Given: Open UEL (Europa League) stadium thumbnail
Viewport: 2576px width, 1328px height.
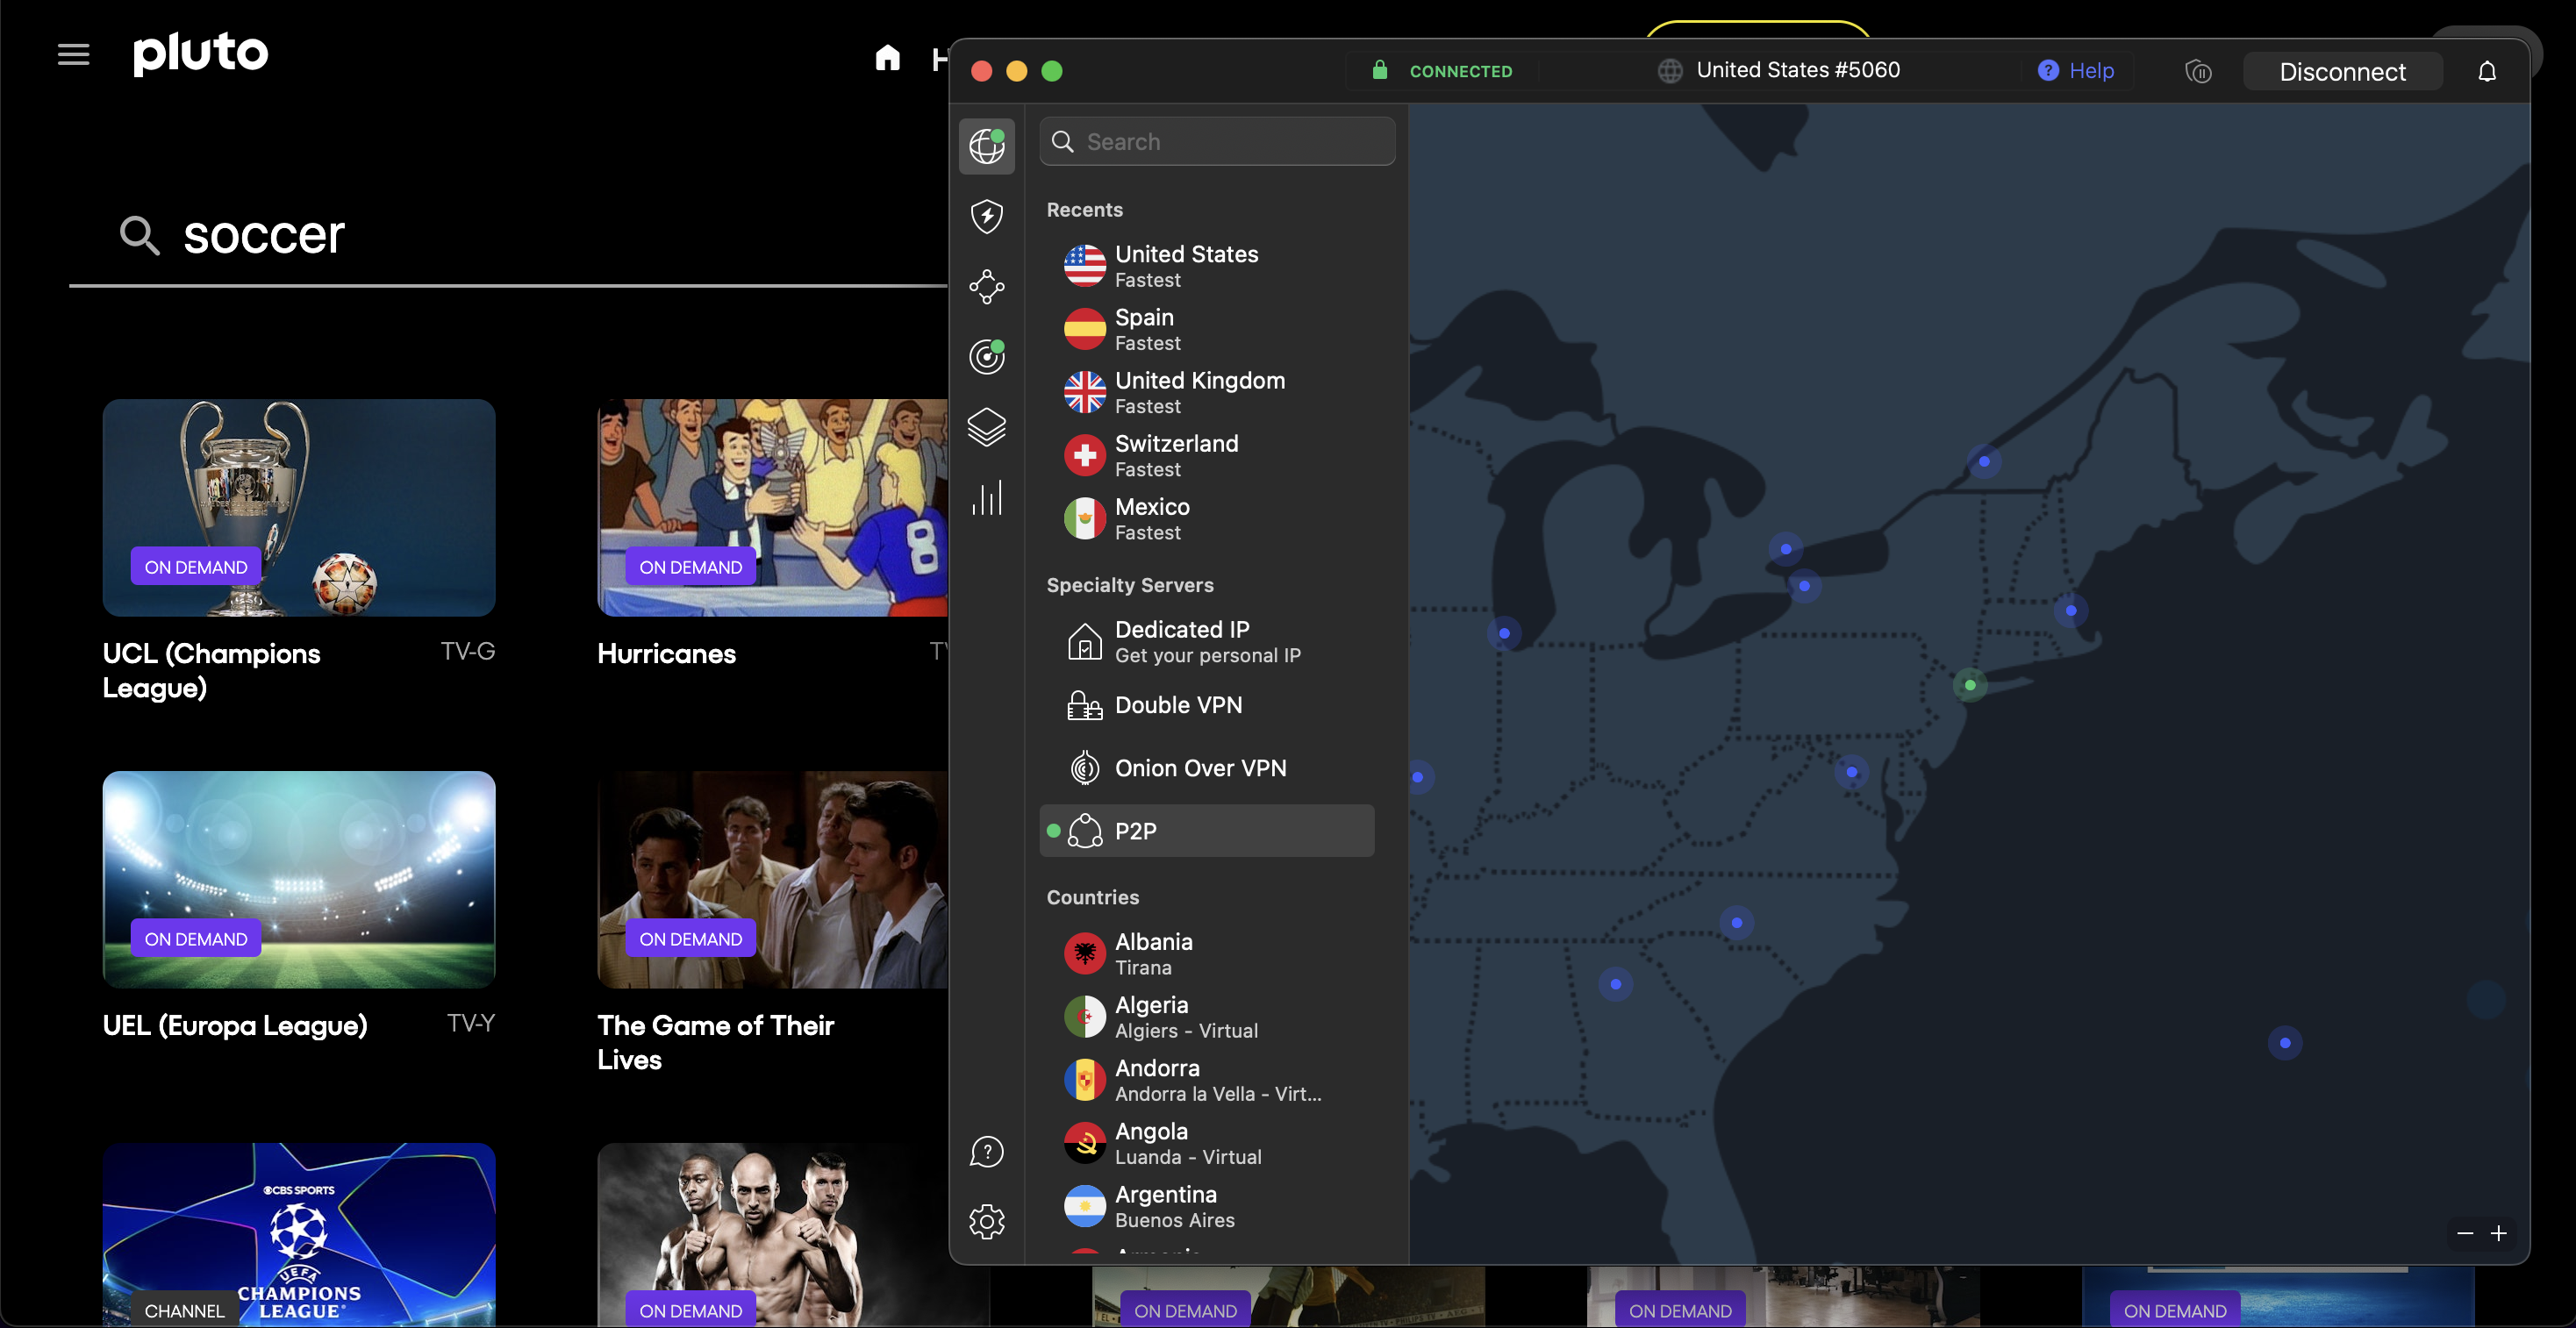Looking at the screenshot, I should (x=299, y=879).
